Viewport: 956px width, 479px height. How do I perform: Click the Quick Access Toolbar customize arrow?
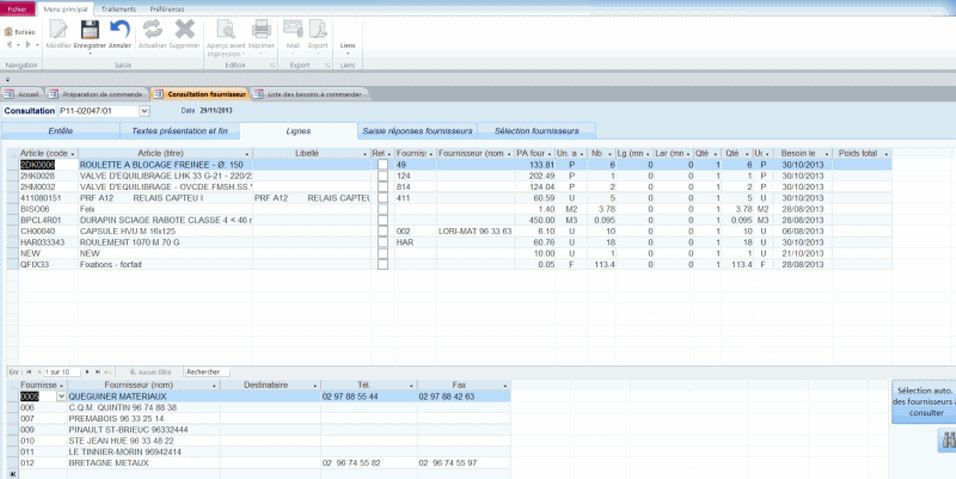(x=7, y=80)
